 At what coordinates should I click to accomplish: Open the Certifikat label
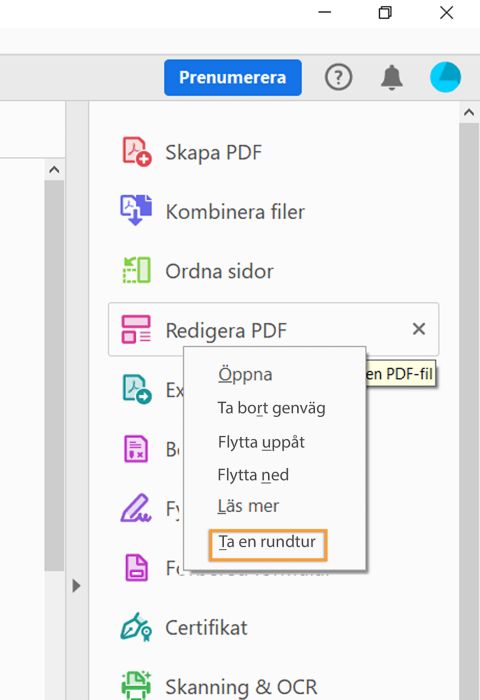(206, 628)
